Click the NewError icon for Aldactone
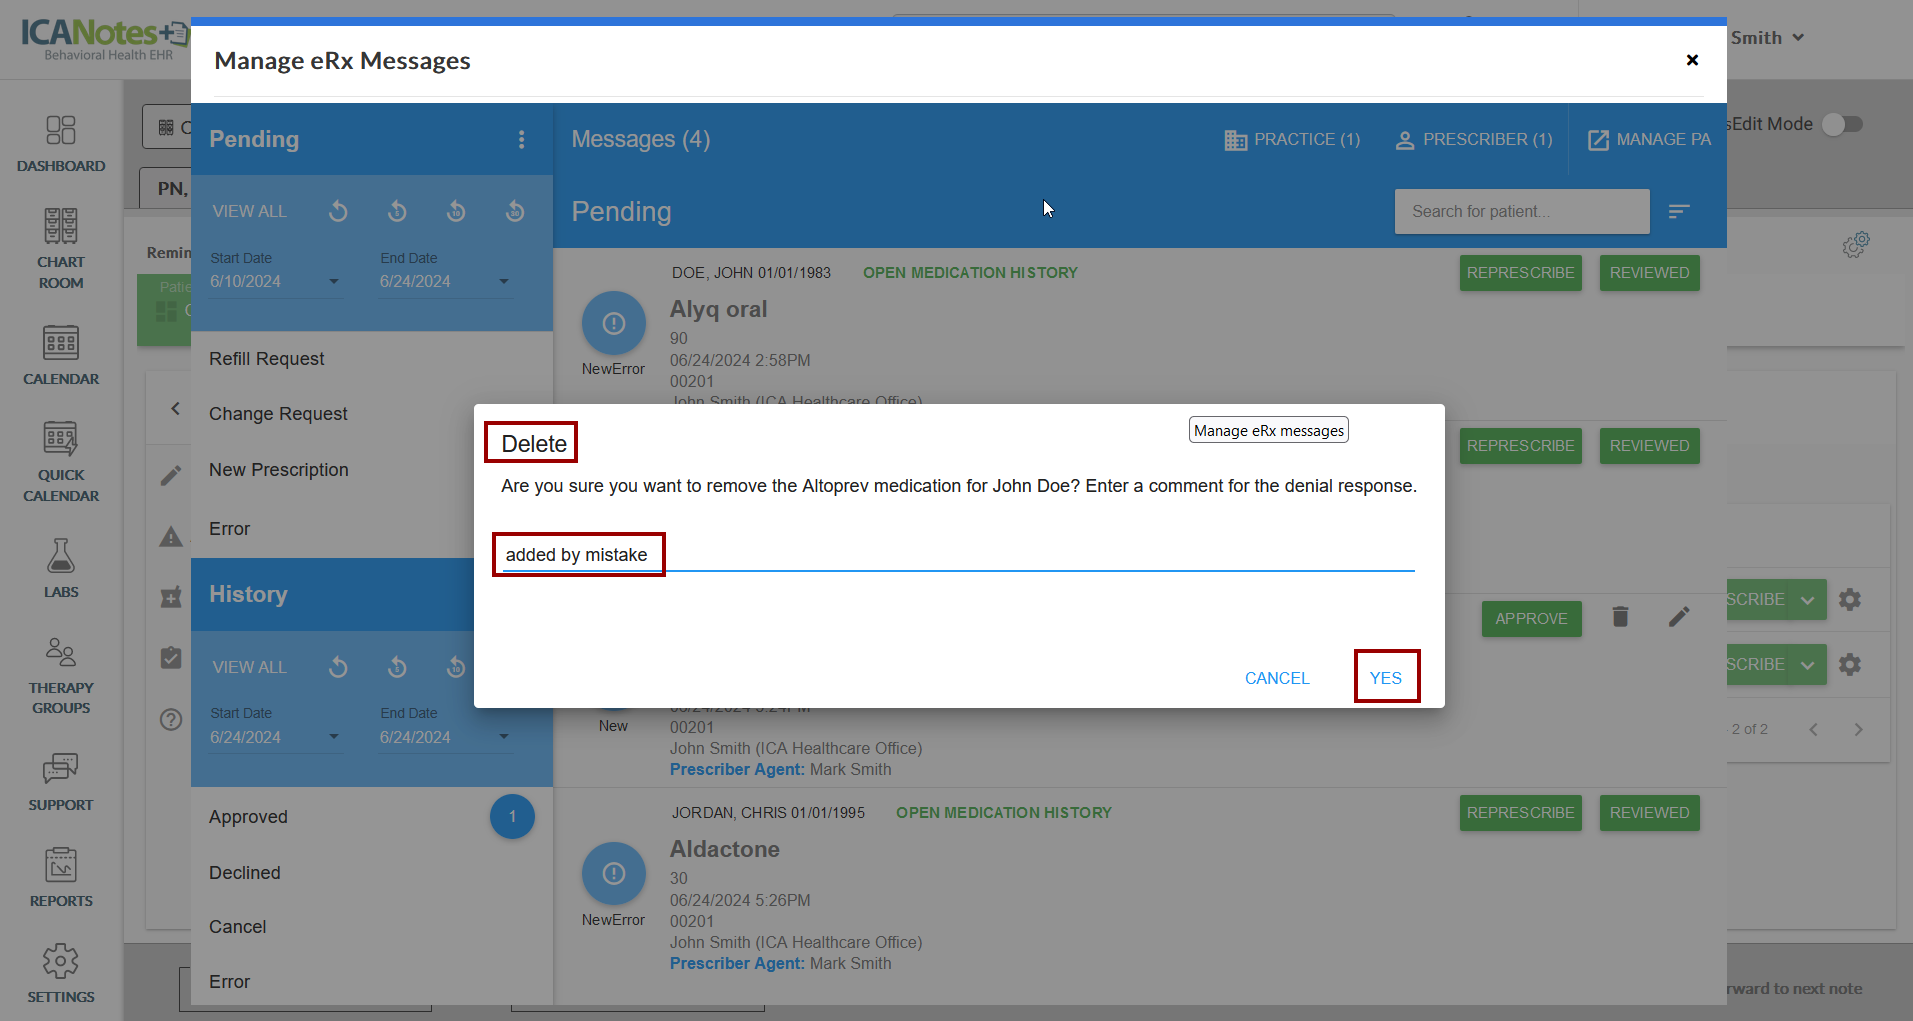1913x1021 pixels. click(x=614, y=874)
